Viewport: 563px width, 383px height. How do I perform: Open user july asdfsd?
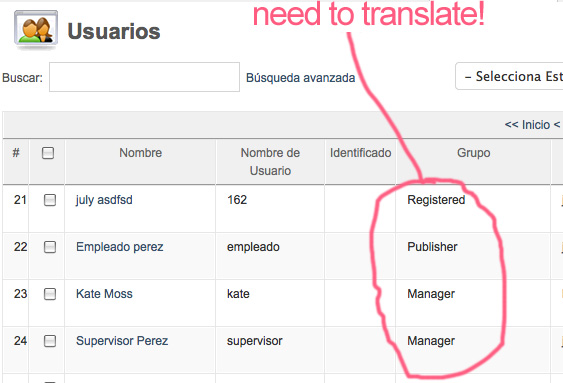(104, 200)
